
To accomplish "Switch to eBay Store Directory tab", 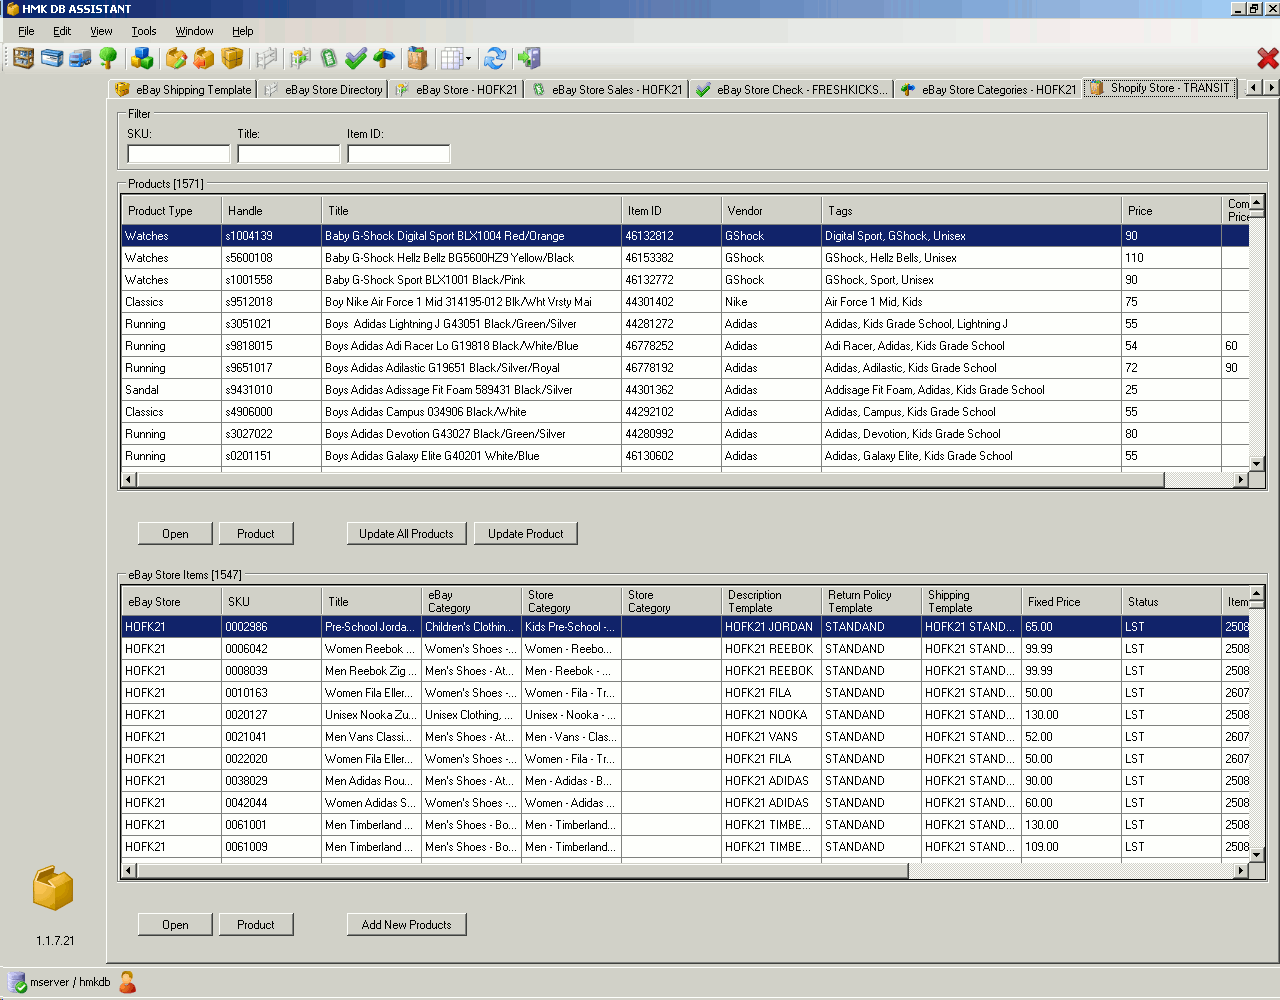I will pyautogui.click(x=324, y=89).
